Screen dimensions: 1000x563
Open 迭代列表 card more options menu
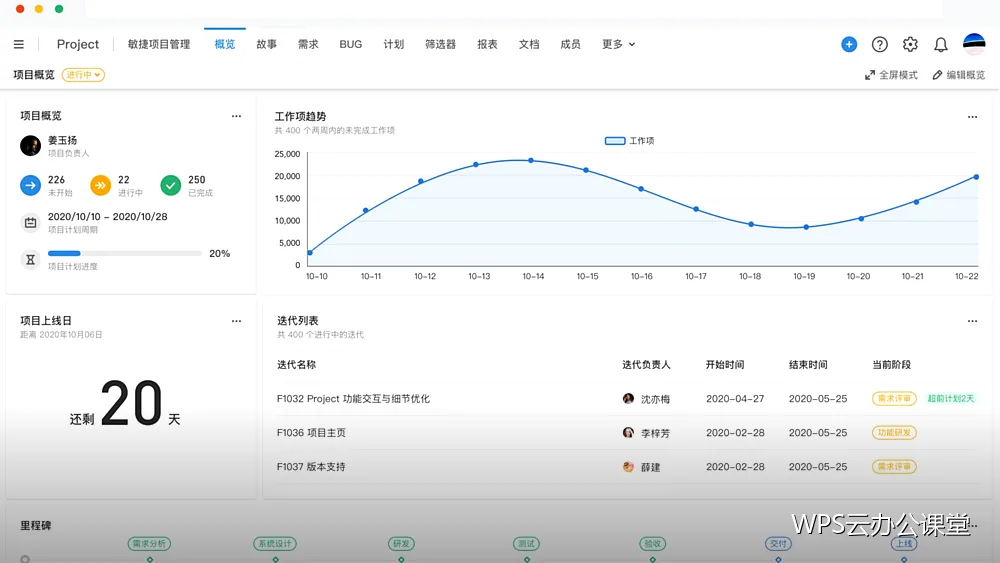click(972, 321)
